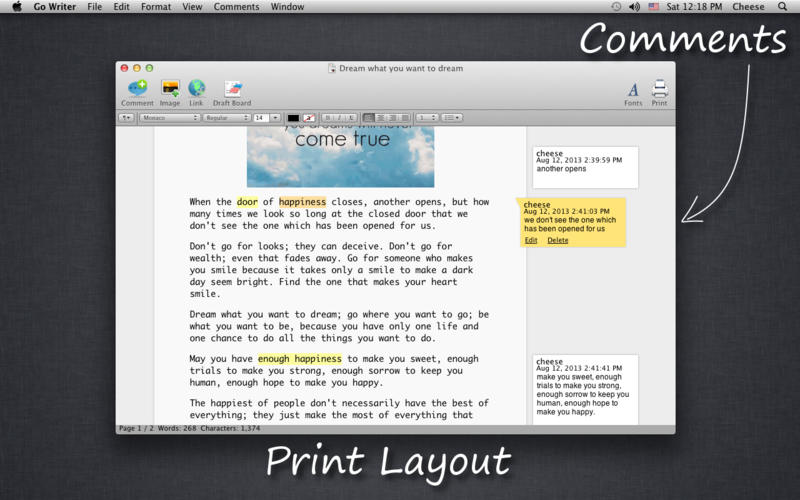800x500 pixels.
Task: Click Delete on the yellow comment
Action: point(557,240)
